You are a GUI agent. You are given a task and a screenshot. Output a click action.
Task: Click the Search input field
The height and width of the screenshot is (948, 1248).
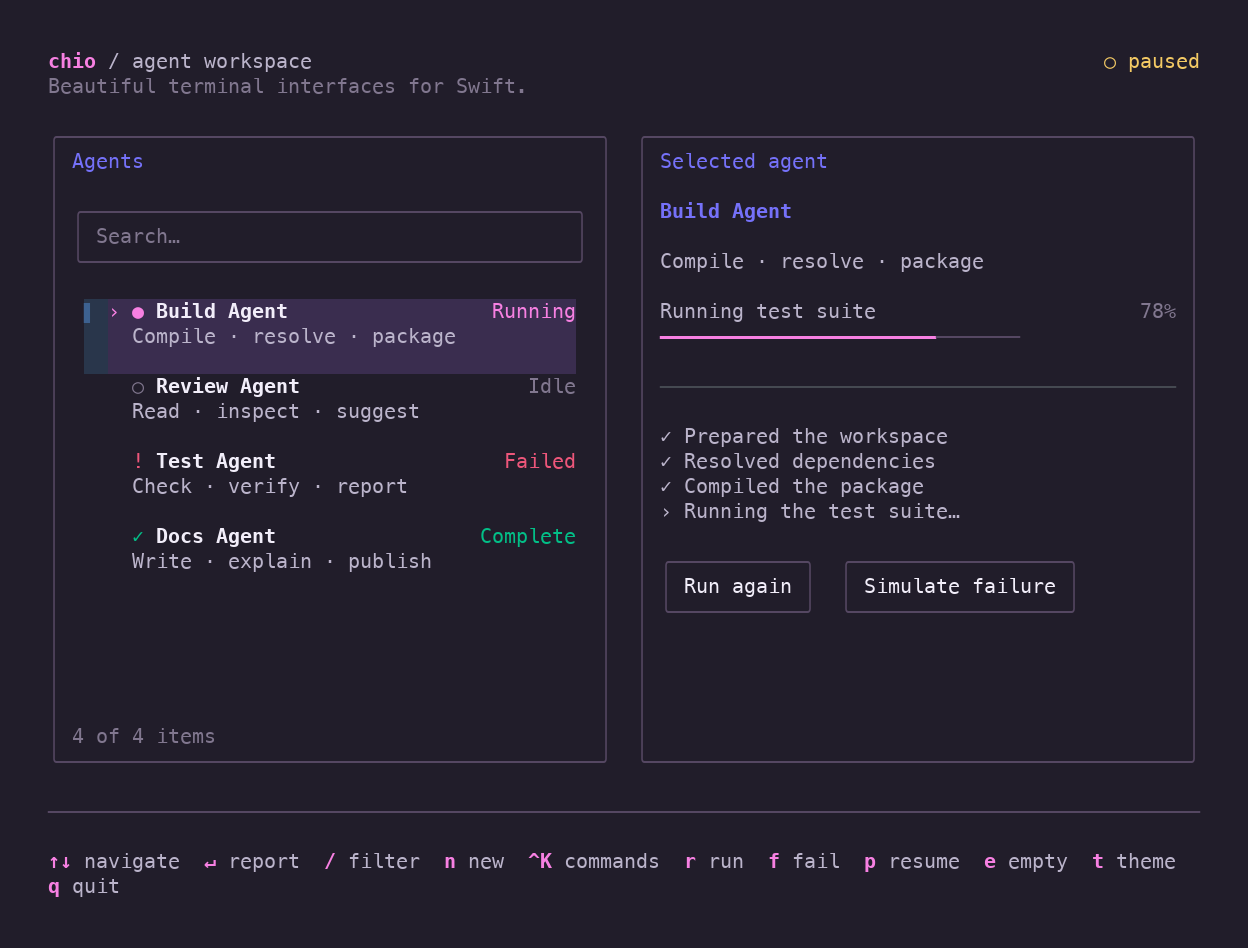(330, 237)
